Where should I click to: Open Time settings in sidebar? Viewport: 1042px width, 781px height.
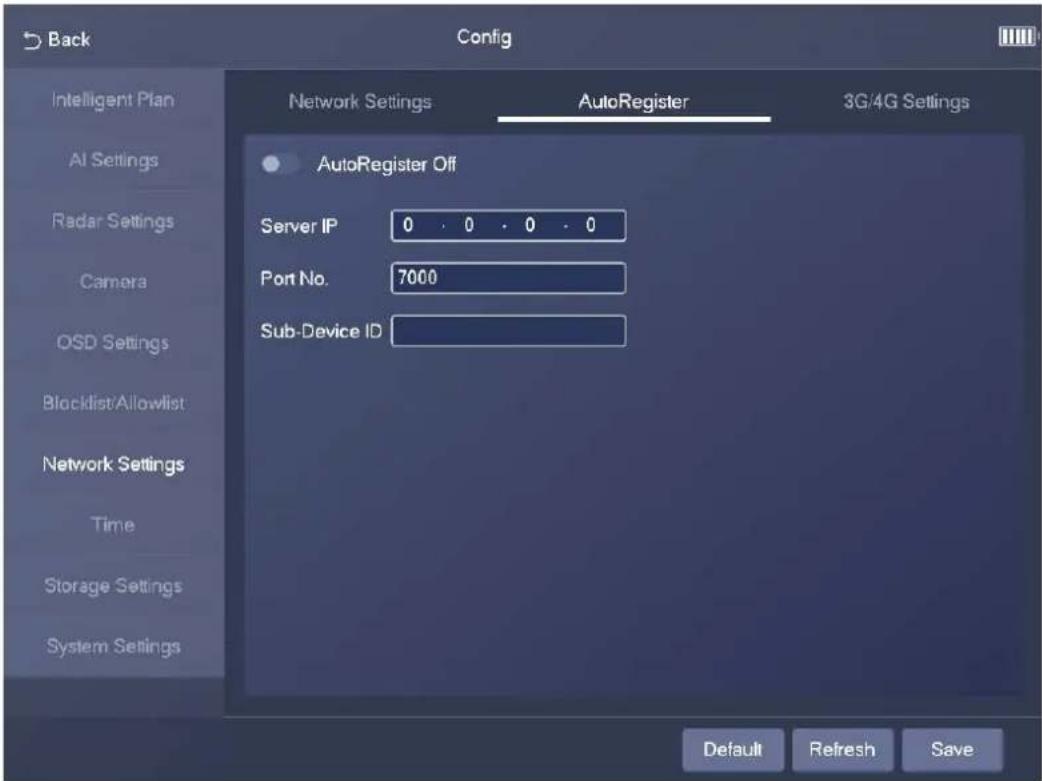pyautogui.click(x=113, y=524)
